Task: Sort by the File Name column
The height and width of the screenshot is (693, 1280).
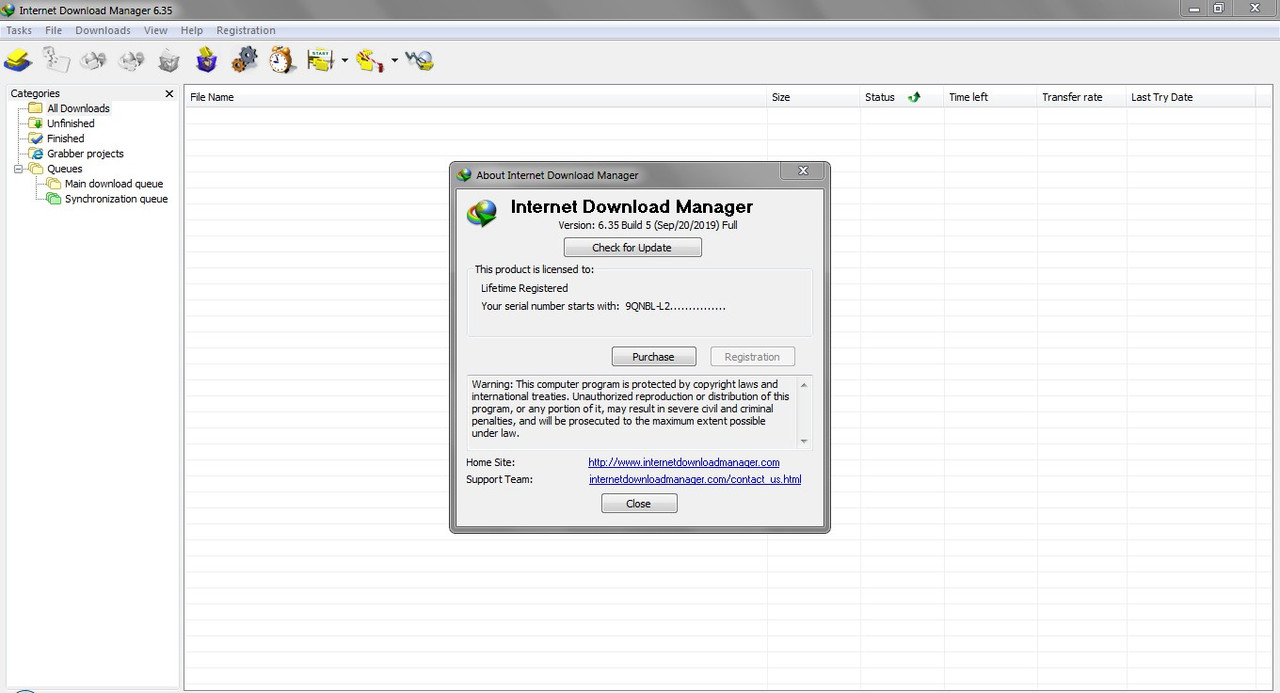Action: pos(476,97)
